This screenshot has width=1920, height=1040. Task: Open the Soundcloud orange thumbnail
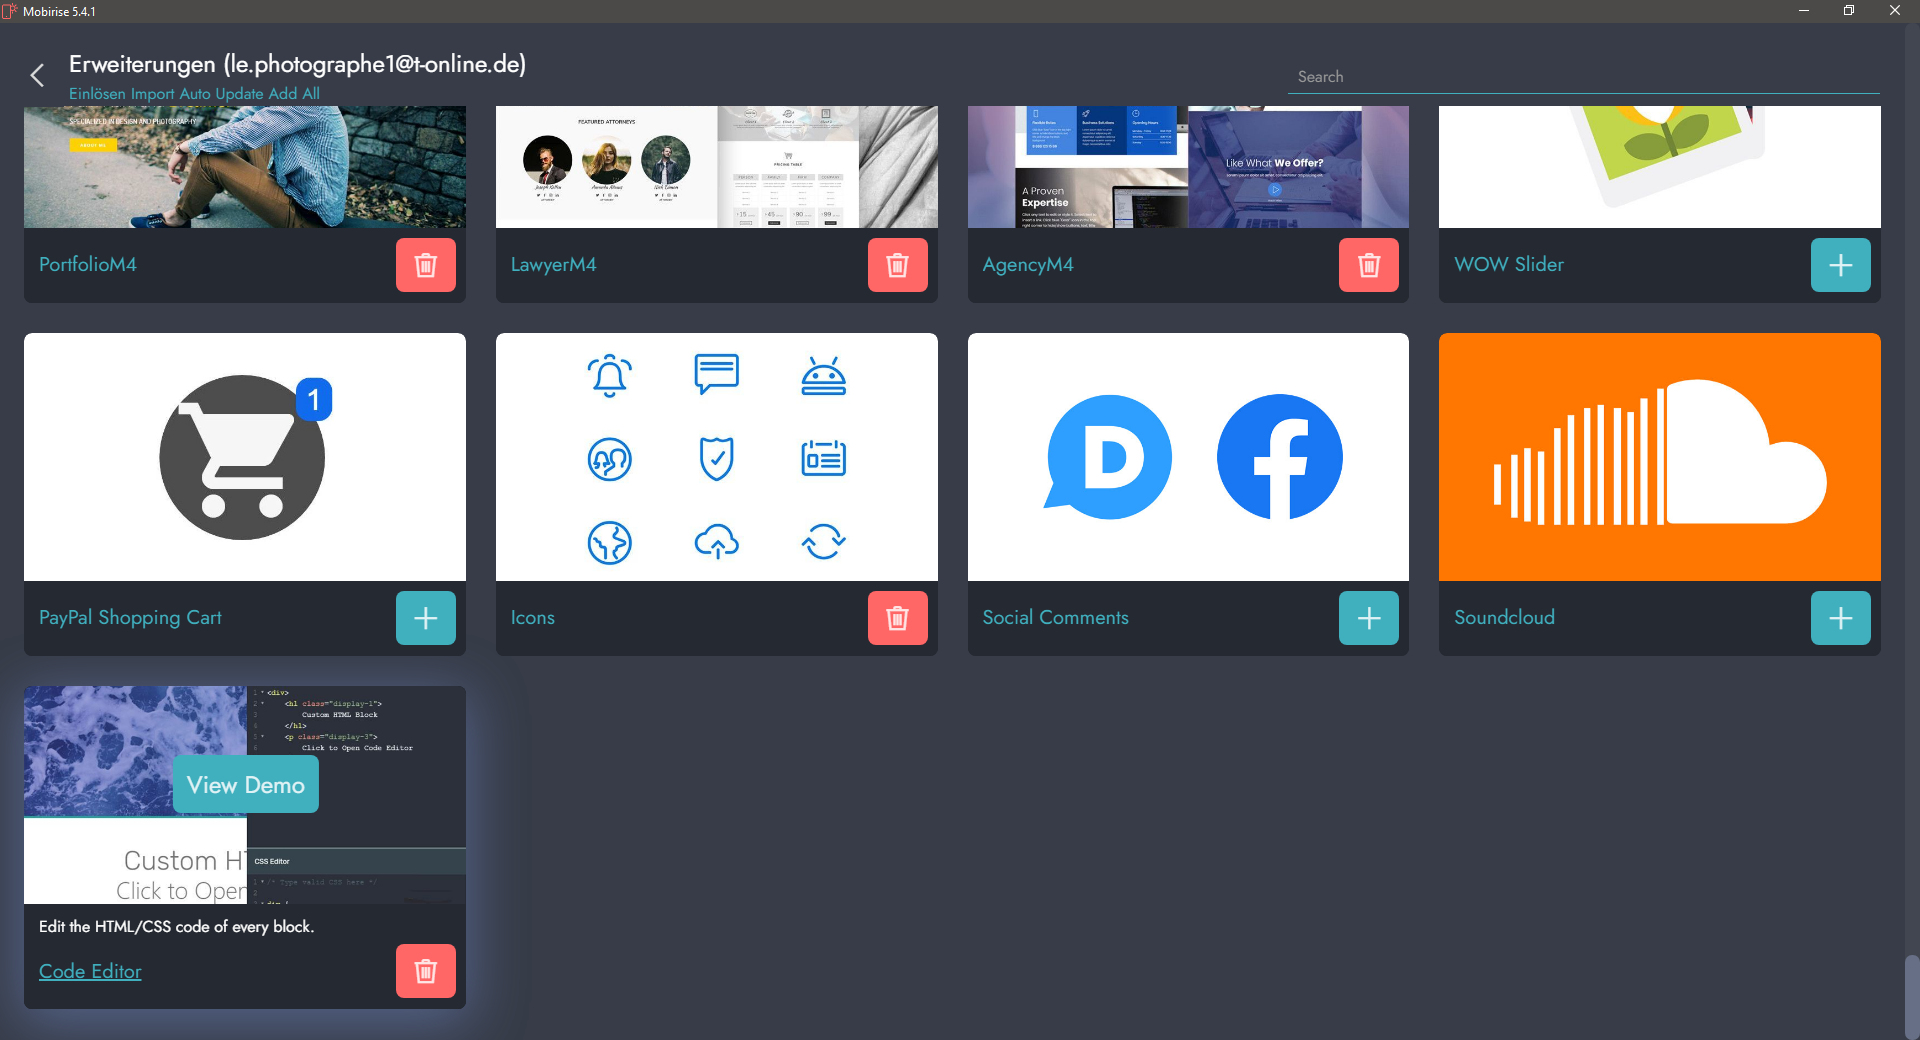pos(1660,457)
